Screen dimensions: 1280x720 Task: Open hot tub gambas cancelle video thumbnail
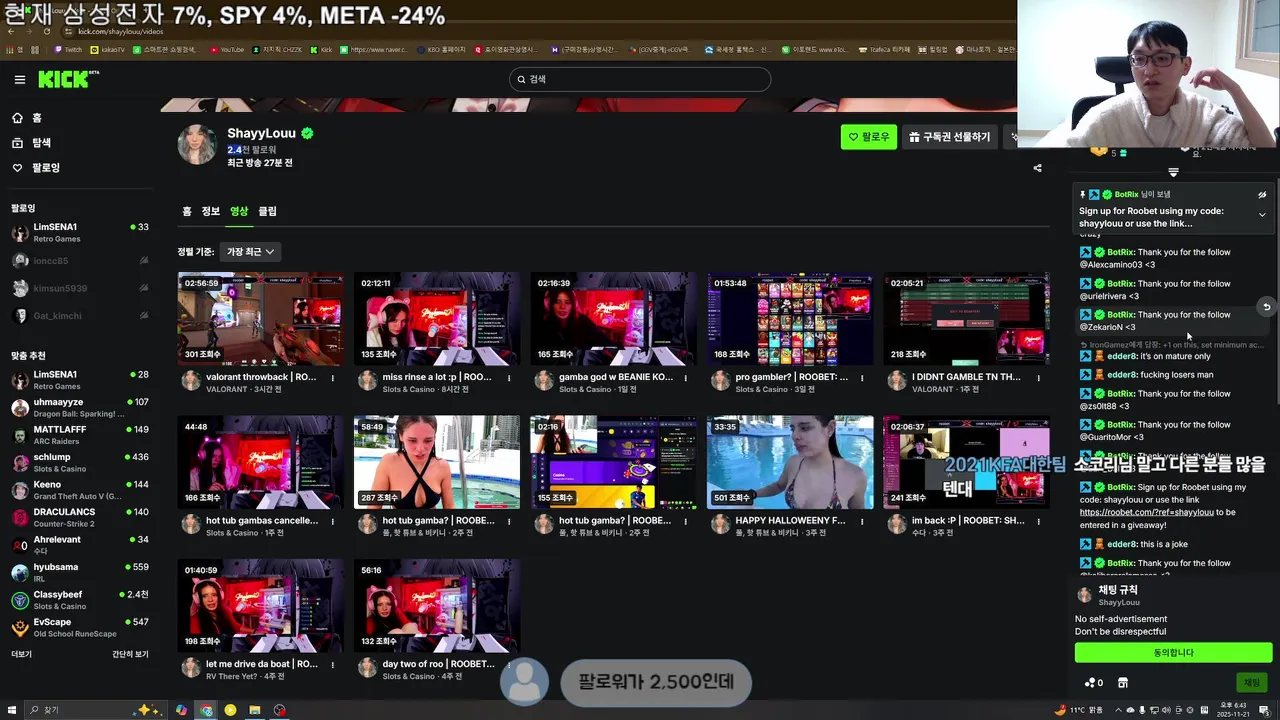[x=260, y=462]
